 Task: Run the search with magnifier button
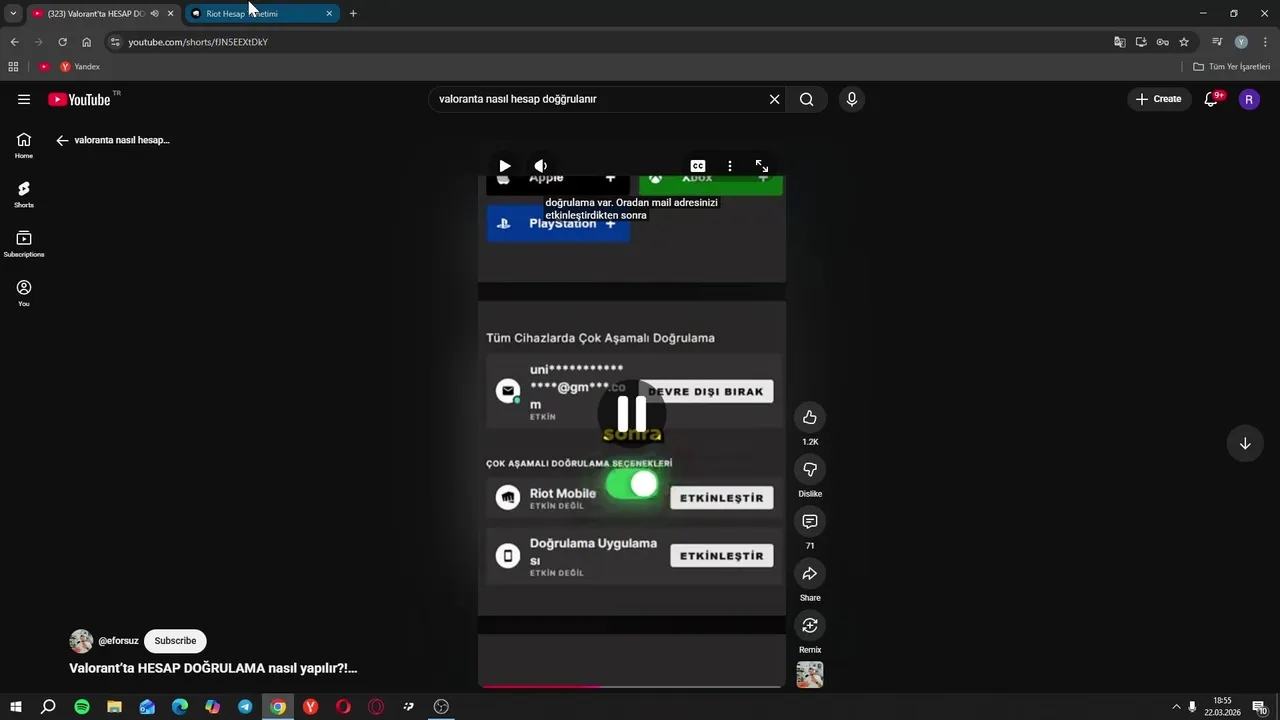tap(807, 99)
